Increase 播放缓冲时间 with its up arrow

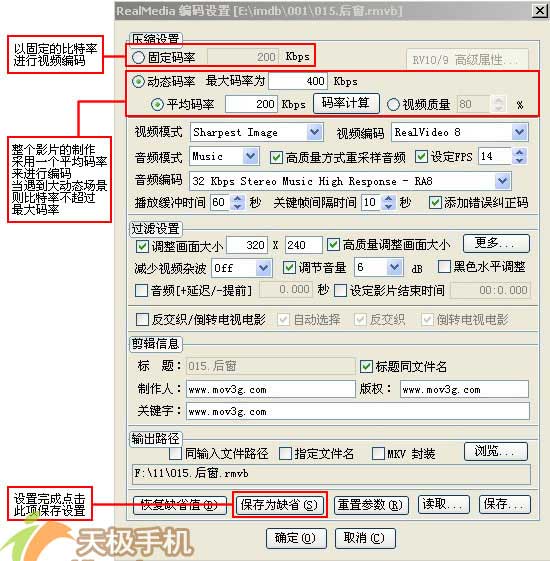tap(238, 199)
